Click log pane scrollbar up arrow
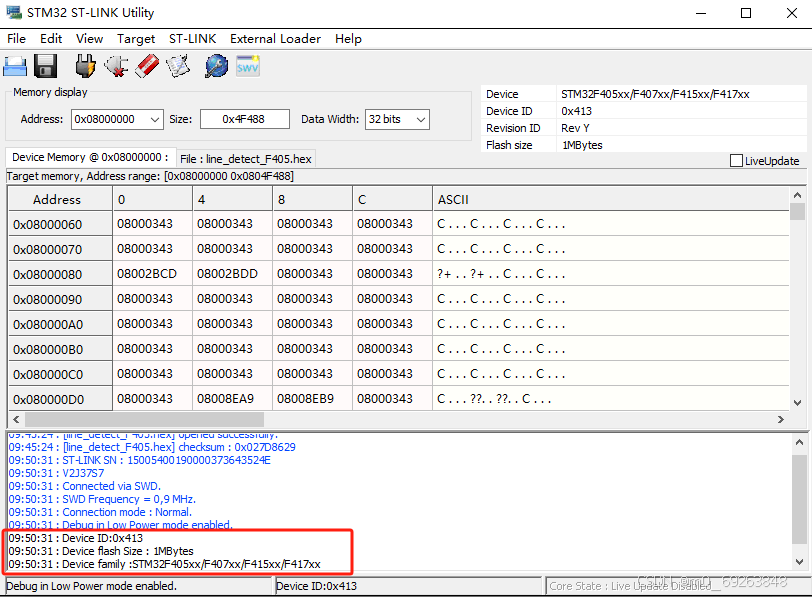This screenshot has width=812, height=597. click(x=799, y=442)
